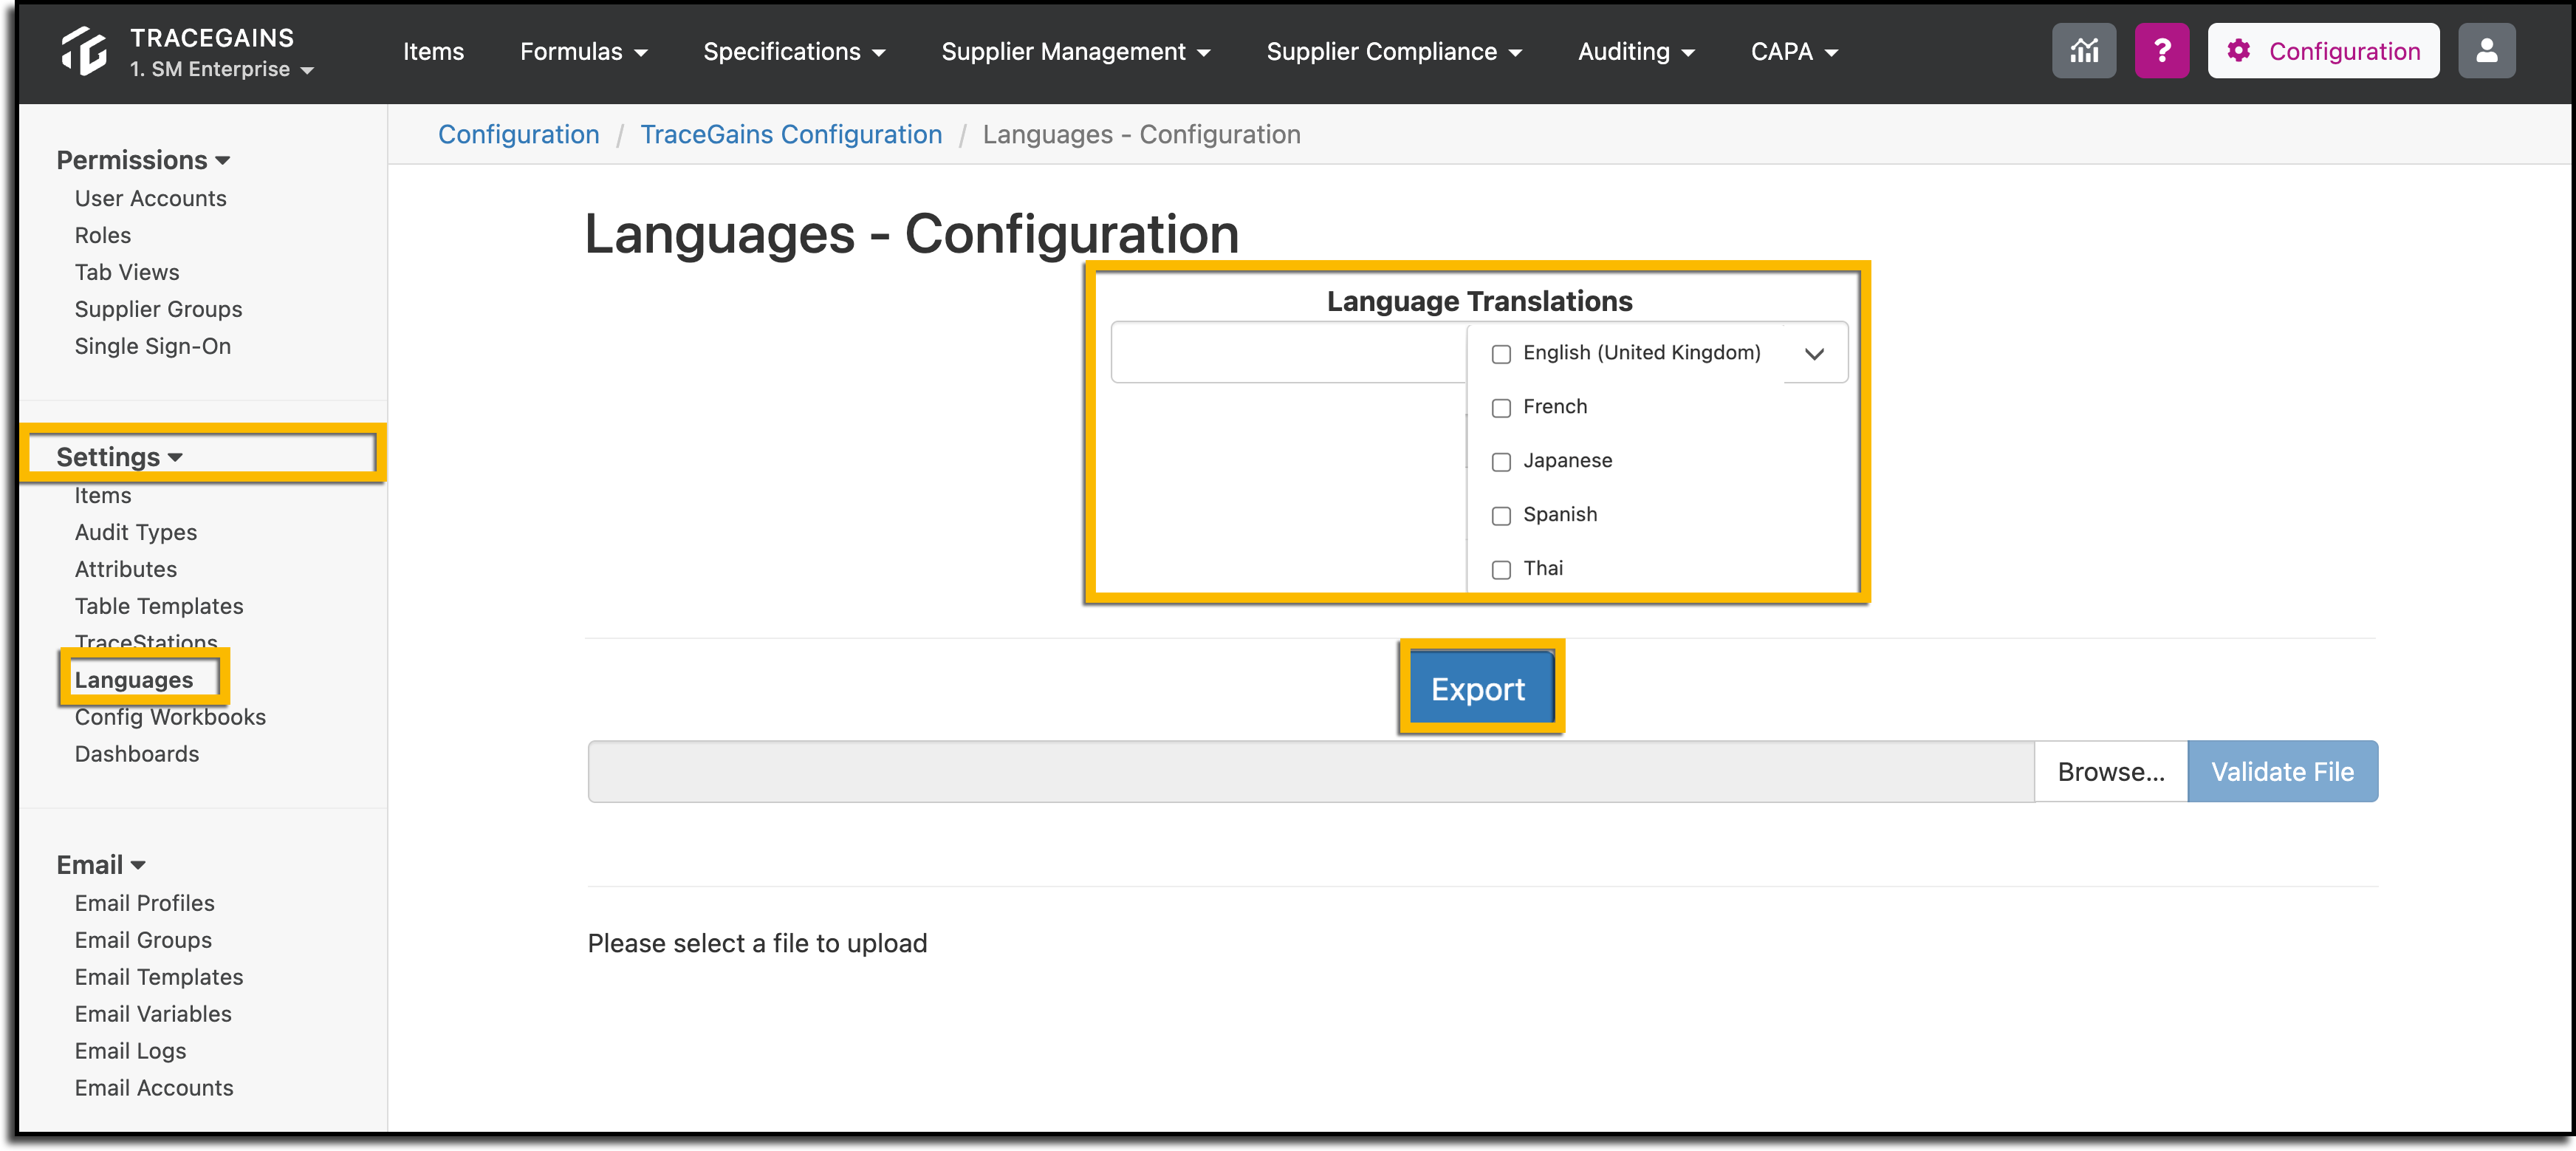
Task: Open the analytics chart icon
Action: click(x=2084, y=51)
